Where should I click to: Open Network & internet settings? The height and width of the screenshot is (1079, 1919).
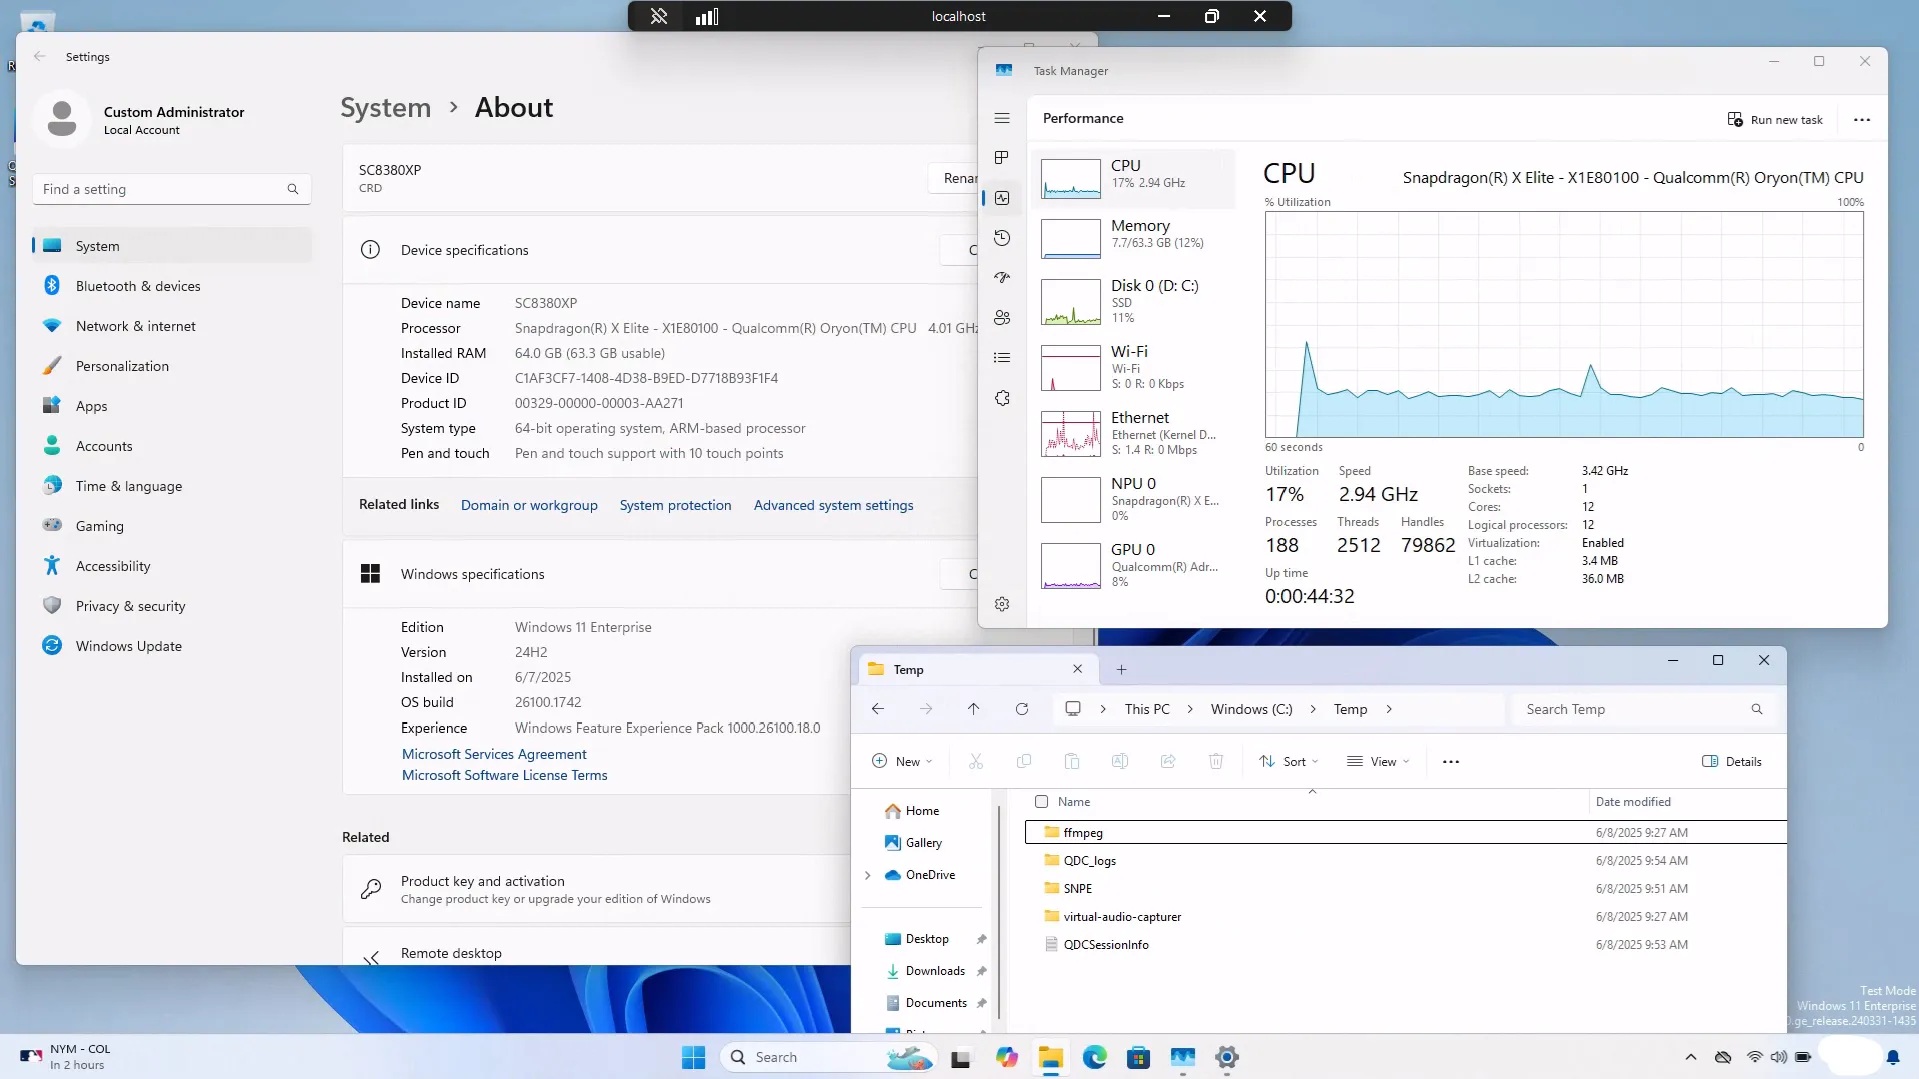171,326
